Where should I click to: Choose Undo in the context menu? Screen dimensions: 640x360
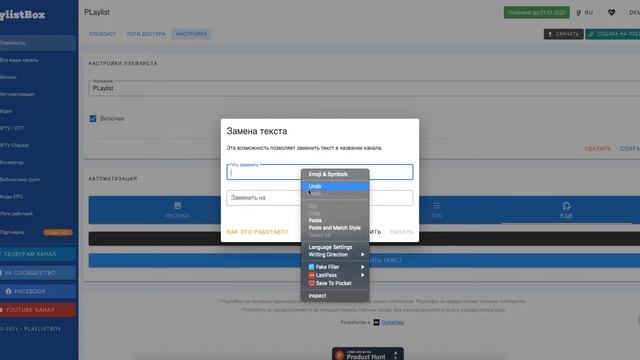(x=335, y=186)
